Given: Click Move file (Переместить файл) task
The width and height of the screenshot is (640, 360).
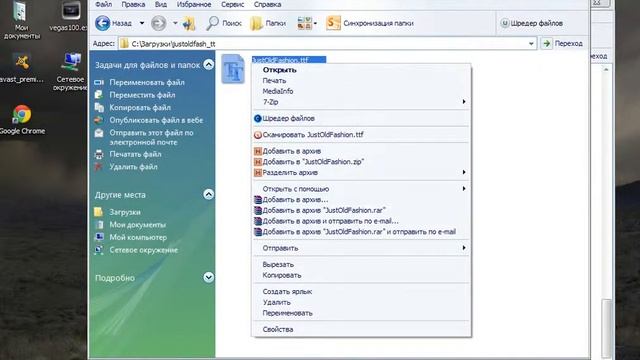Looking at the screenshot, I should 142,95.
